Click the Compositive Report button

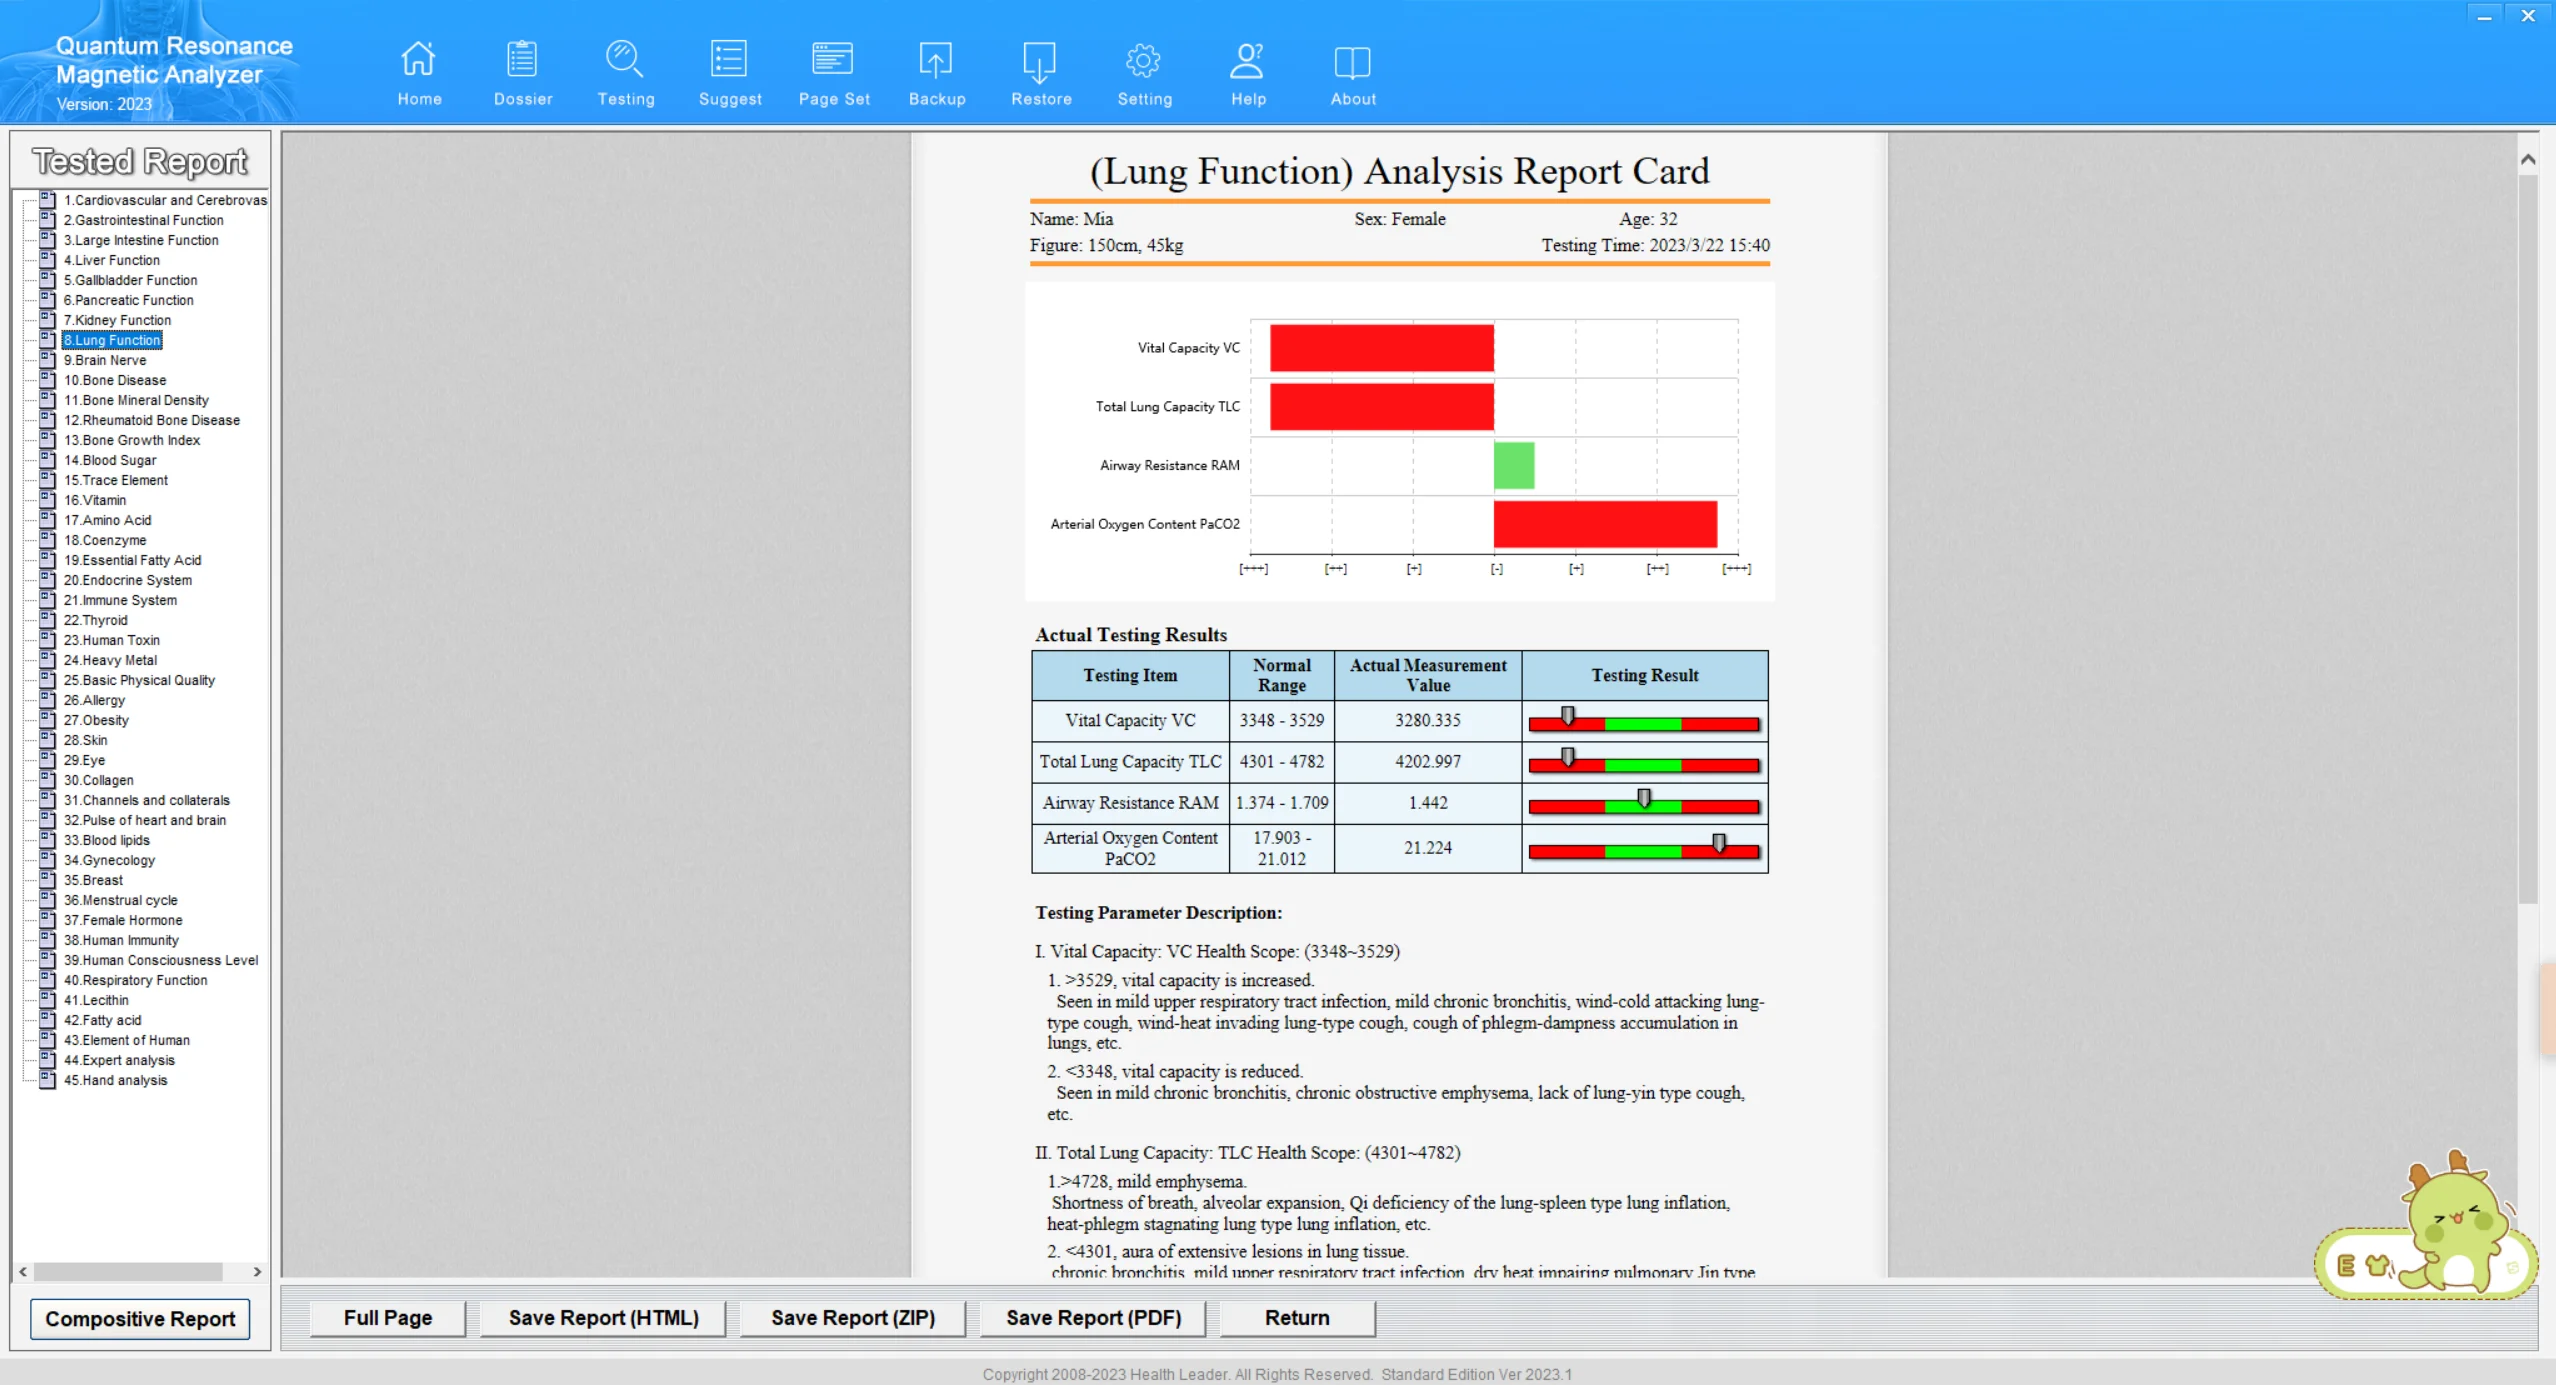tap(140, 1318)
